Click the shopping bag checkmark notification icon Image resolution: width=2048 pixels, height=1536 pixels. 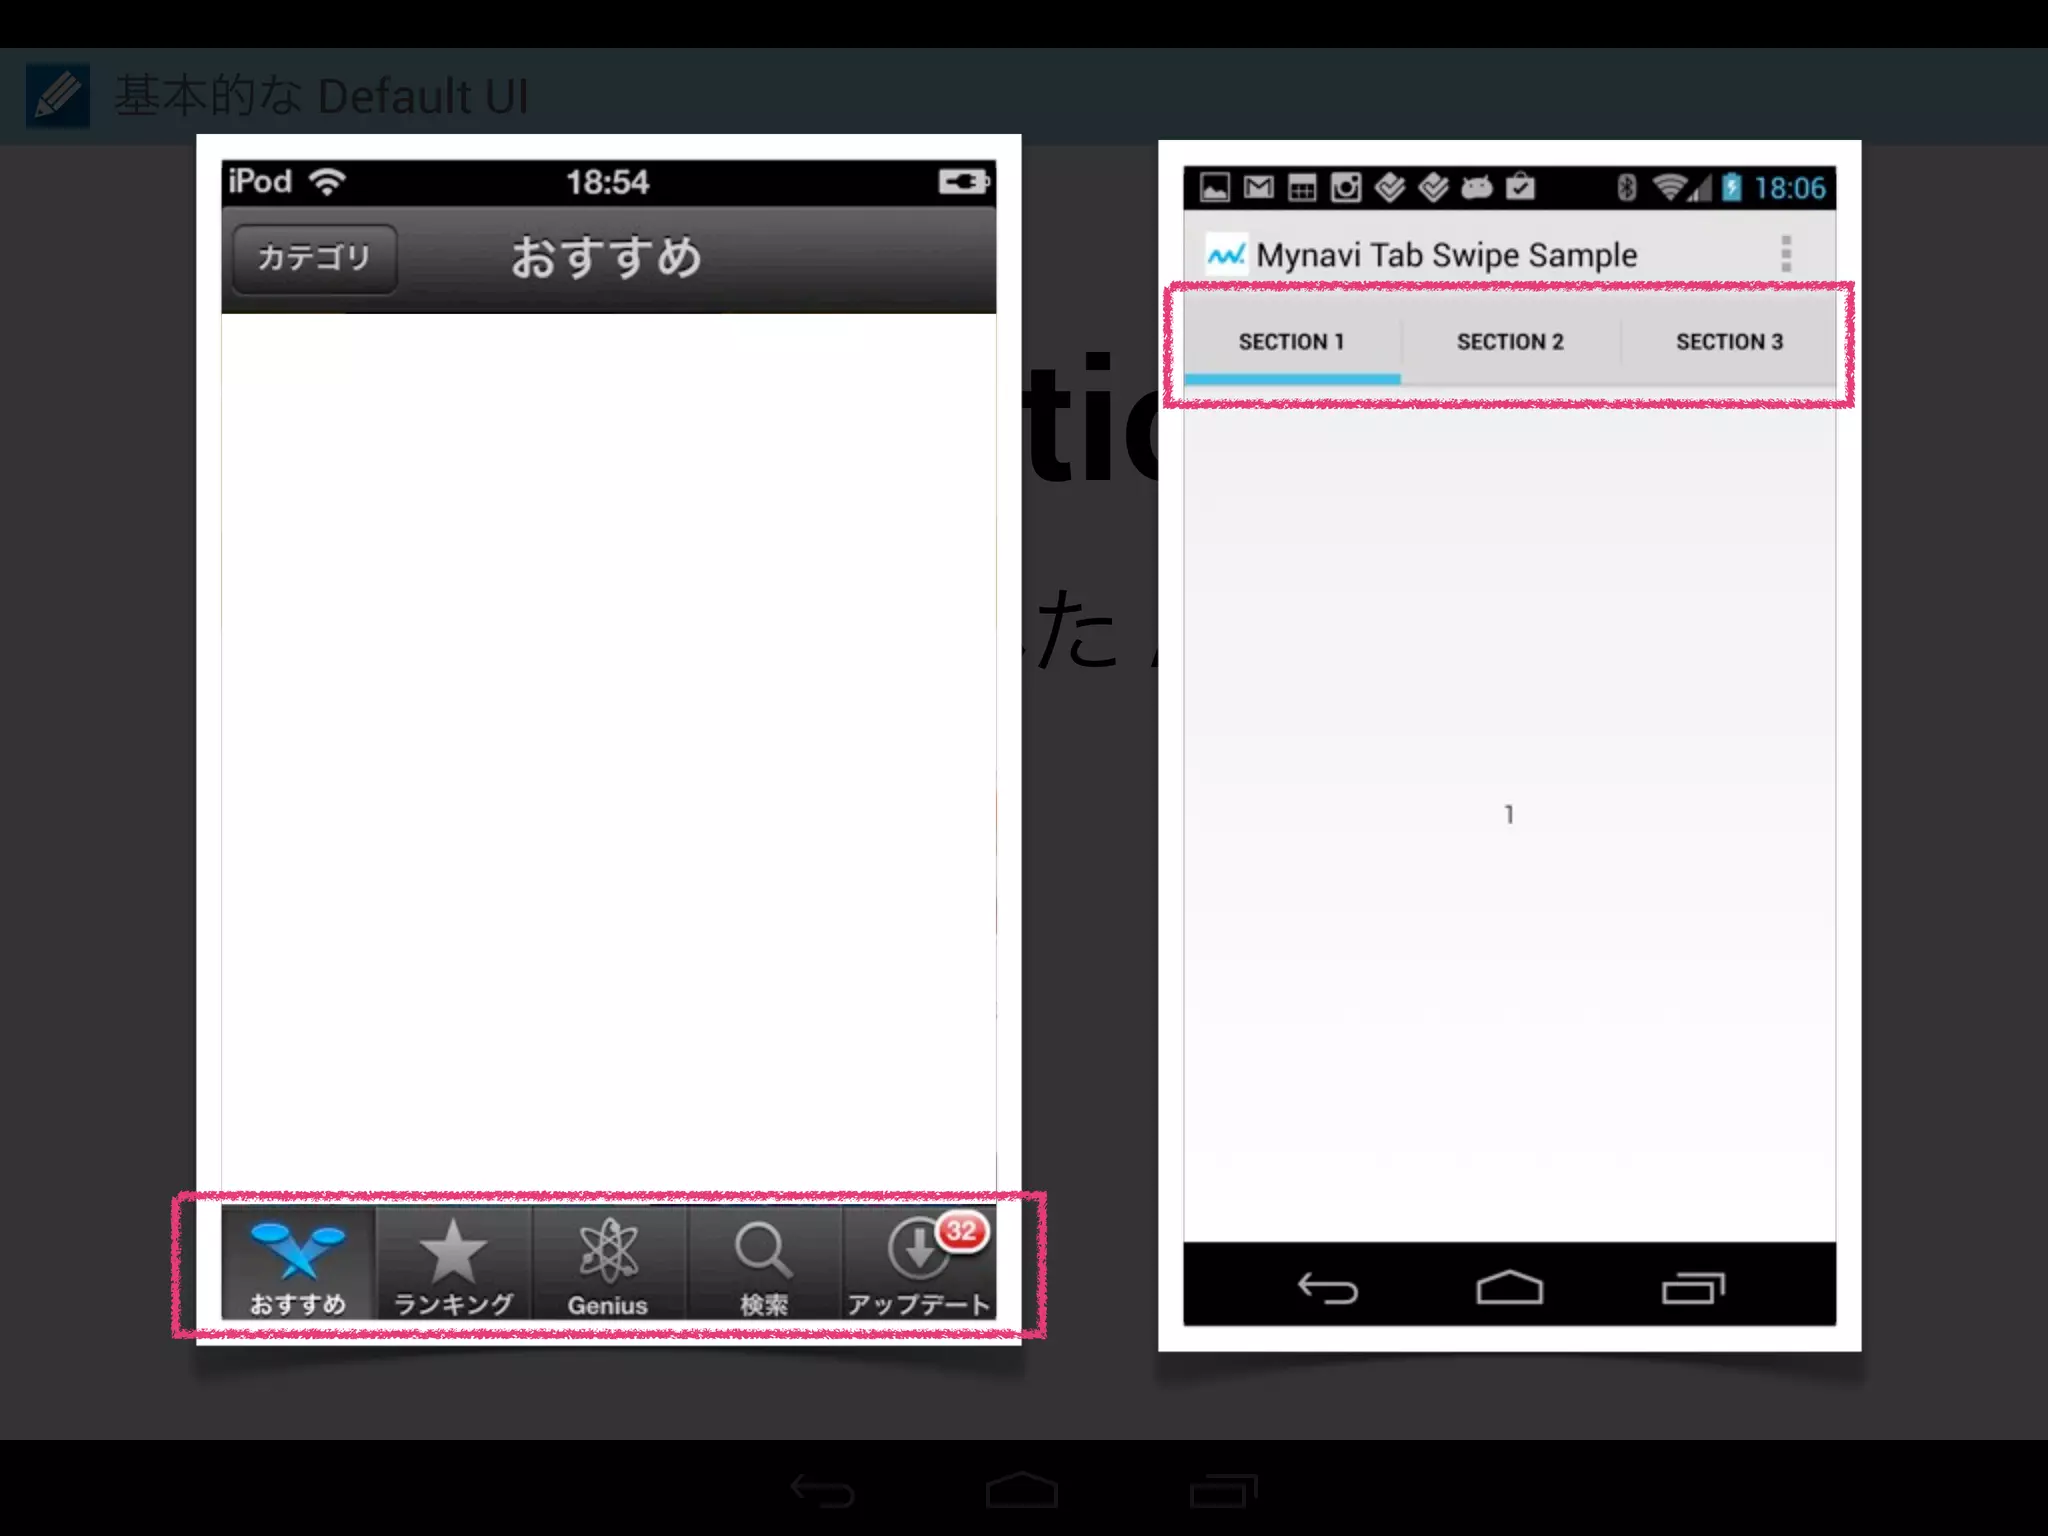point(1520,187)
